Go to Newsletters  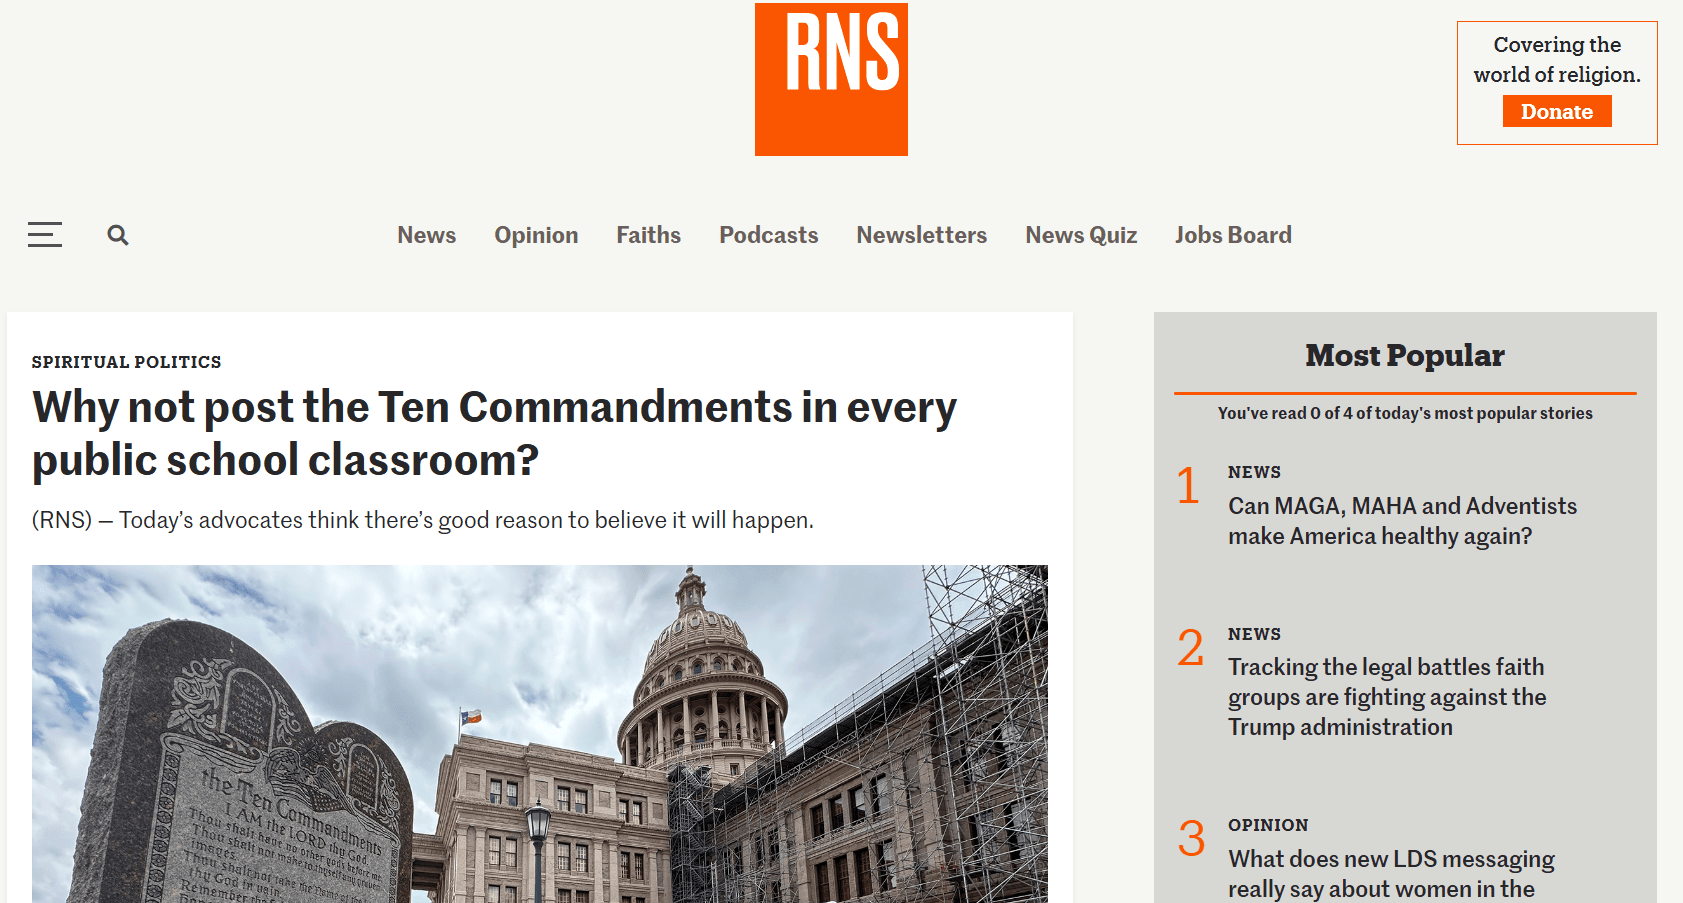click(921, 235)
